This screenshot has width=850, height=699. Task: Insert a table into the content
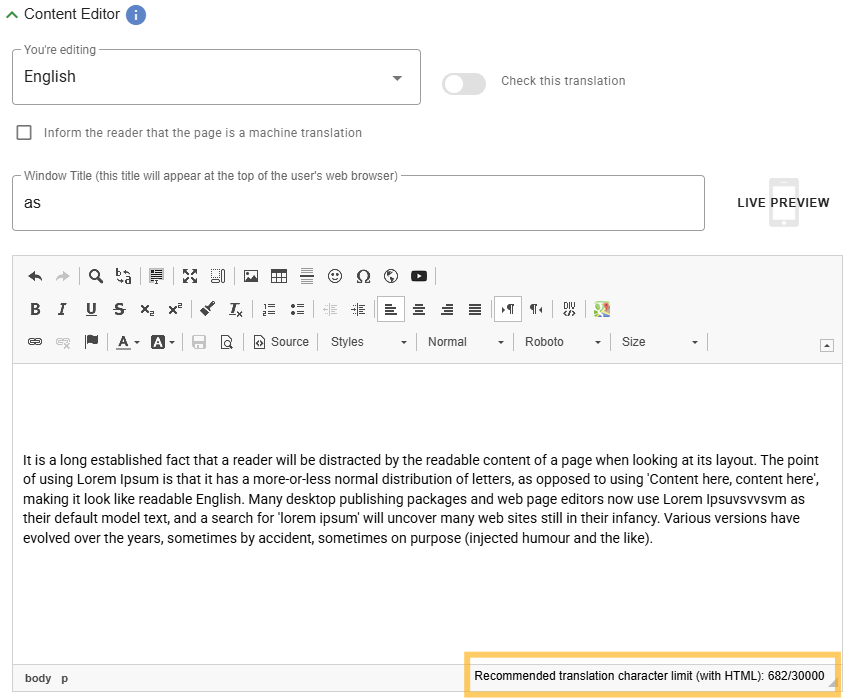279,277
